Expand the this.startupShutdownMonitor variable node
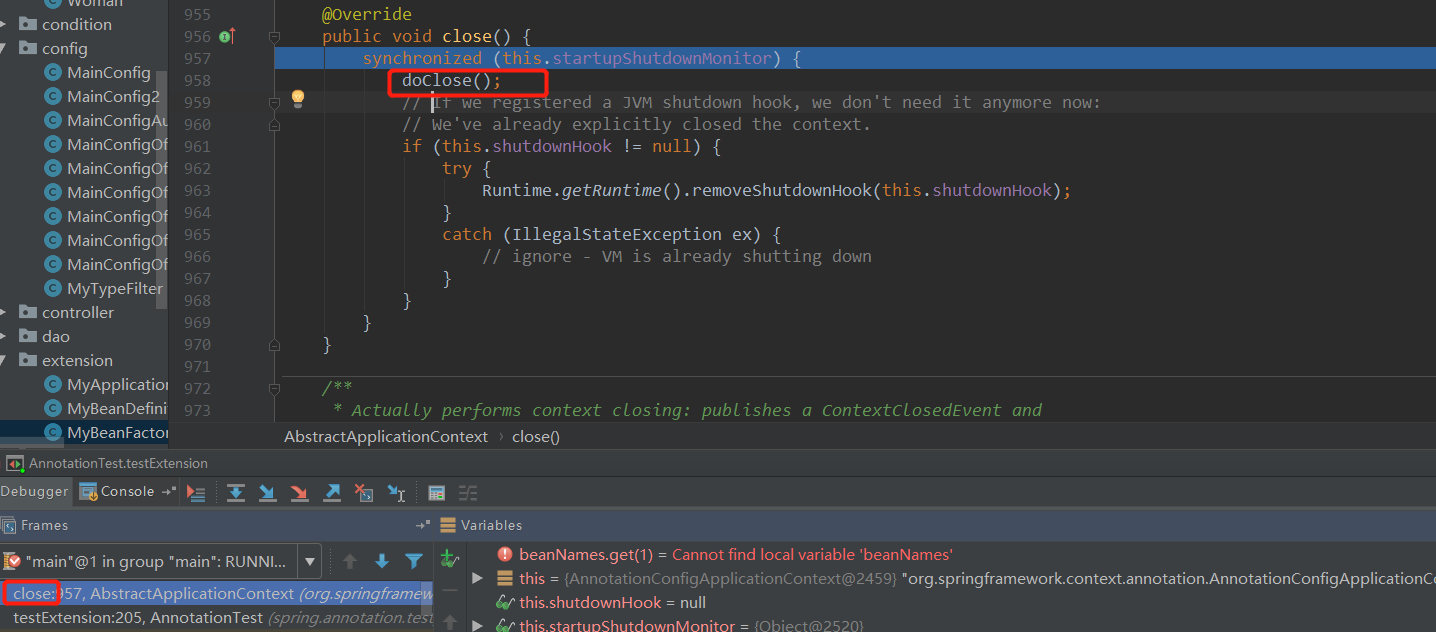 477,626
